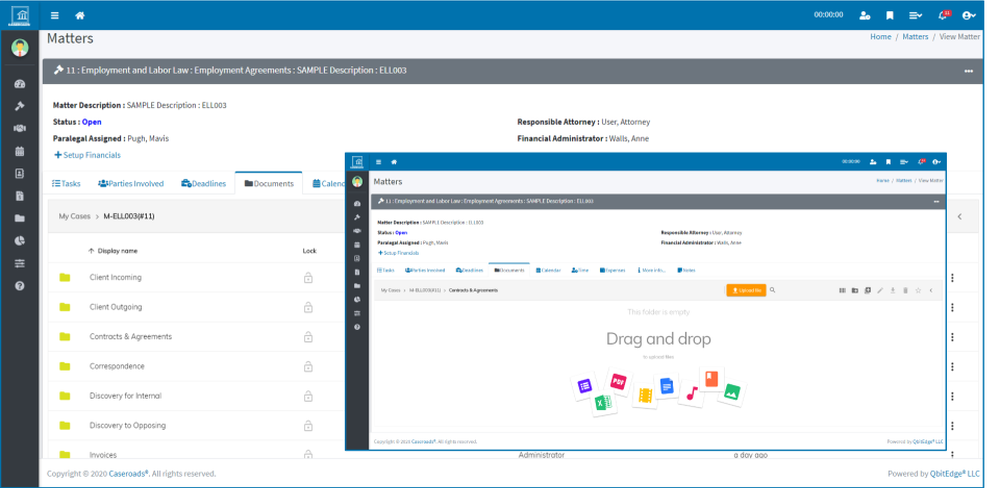
Task: Toggle the hamburger menu in the main header
Action: (x=55, y=15)
